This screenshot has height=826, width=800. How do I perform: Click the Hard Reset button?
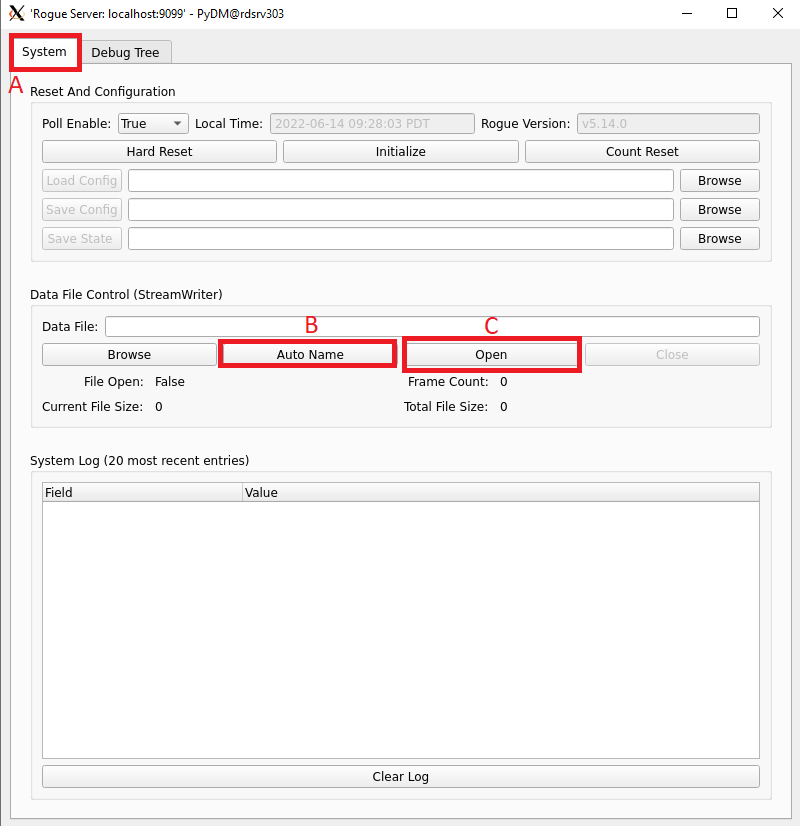pos(159,151)
